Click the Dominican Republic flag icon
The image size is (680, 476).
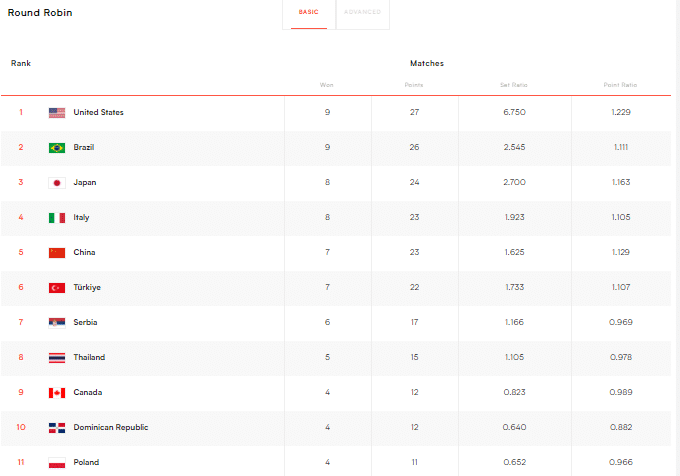[x=57, y=428]
